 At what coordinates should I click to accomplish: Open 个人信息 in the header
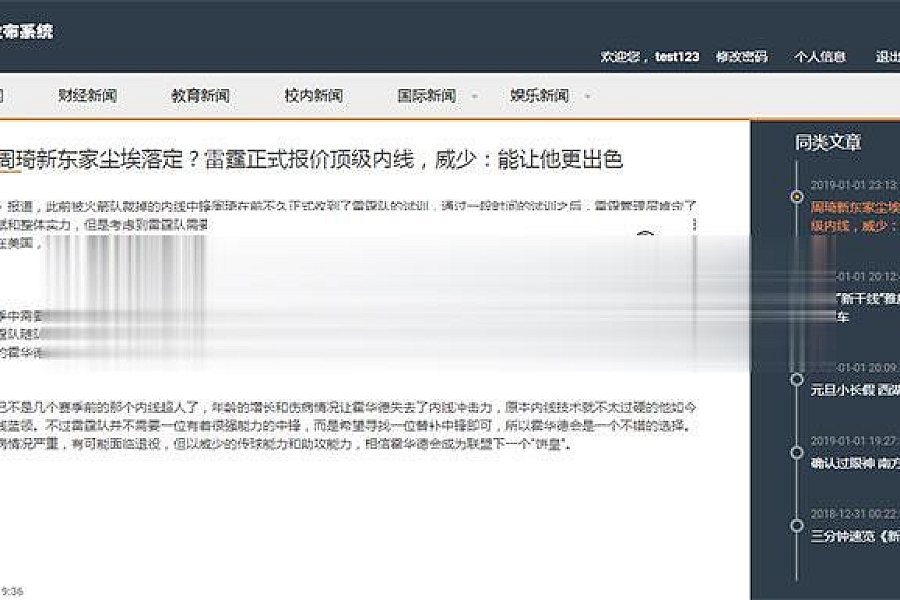(820, 56)
